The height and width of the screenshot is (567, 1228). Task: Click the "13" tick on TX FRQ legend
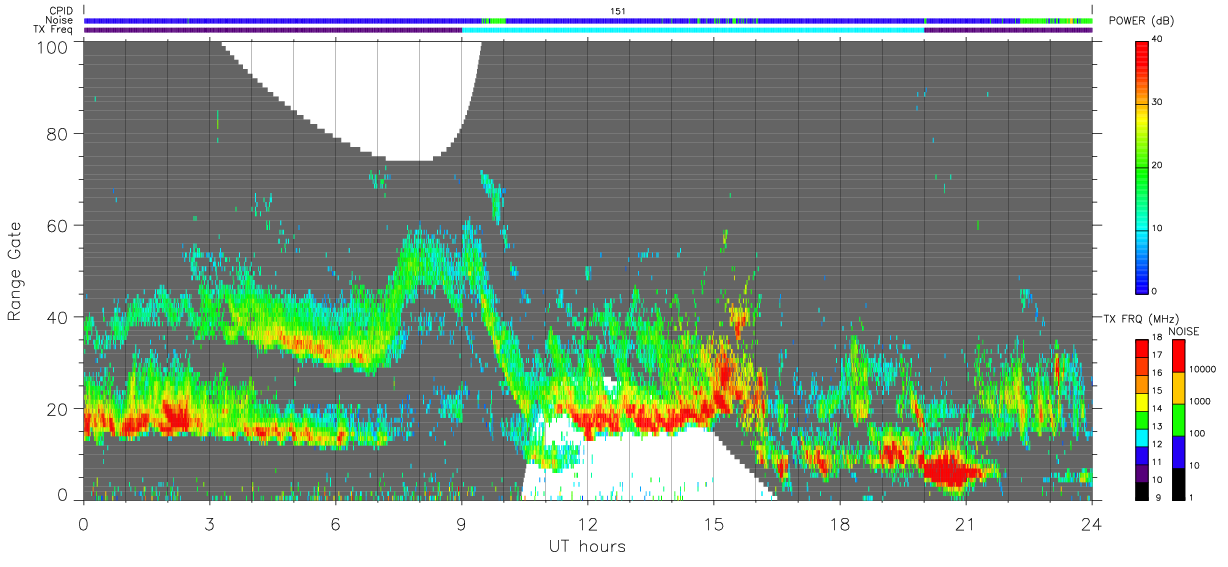pos(1156,426)
